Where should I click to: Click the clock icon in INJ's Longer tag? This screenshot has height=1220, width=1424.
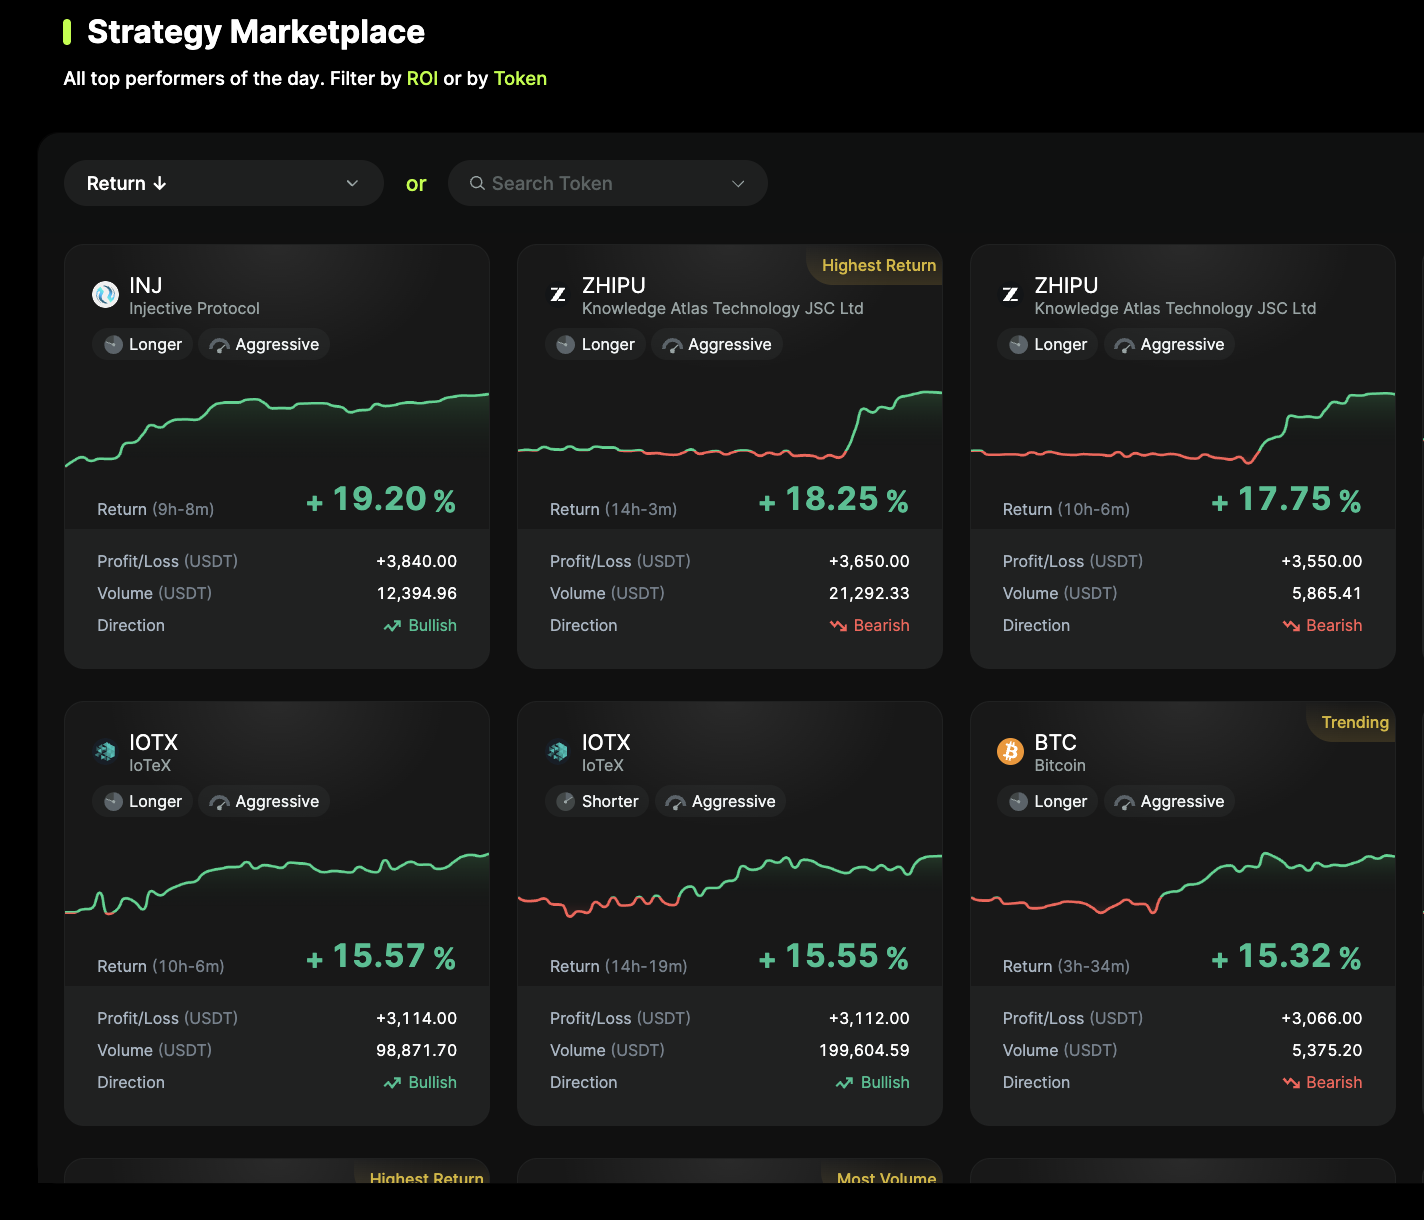pos(113,345)
